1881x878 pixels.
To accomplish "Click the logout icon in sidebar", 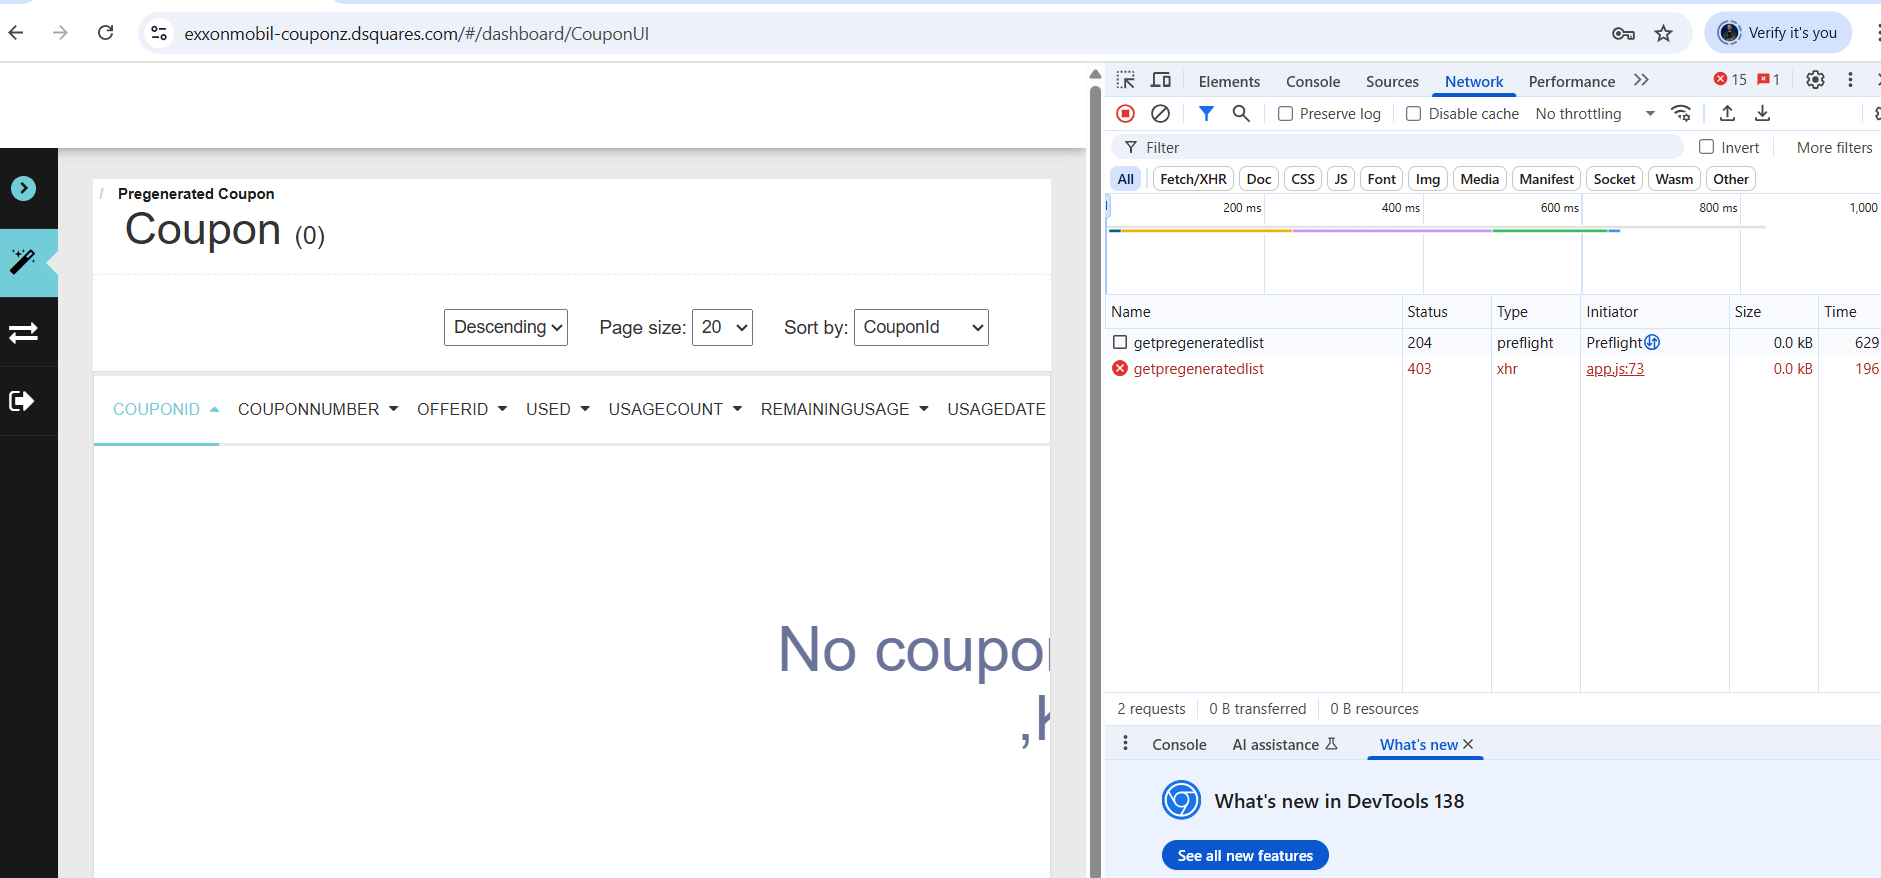I will point(22,401).
